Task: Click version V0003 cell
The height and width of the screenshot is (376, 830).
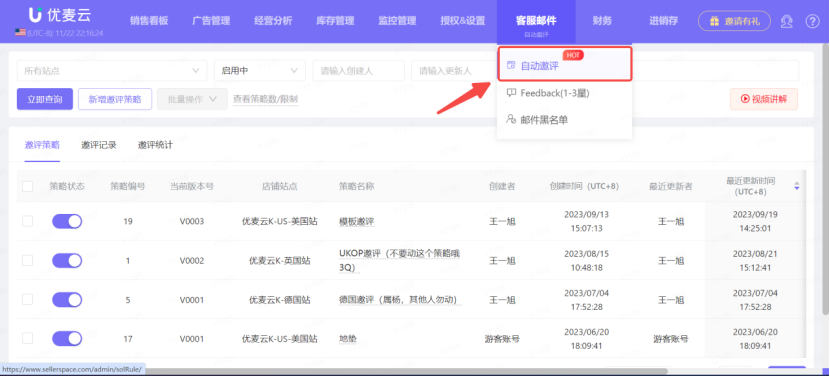Action: tap(192, 221)
